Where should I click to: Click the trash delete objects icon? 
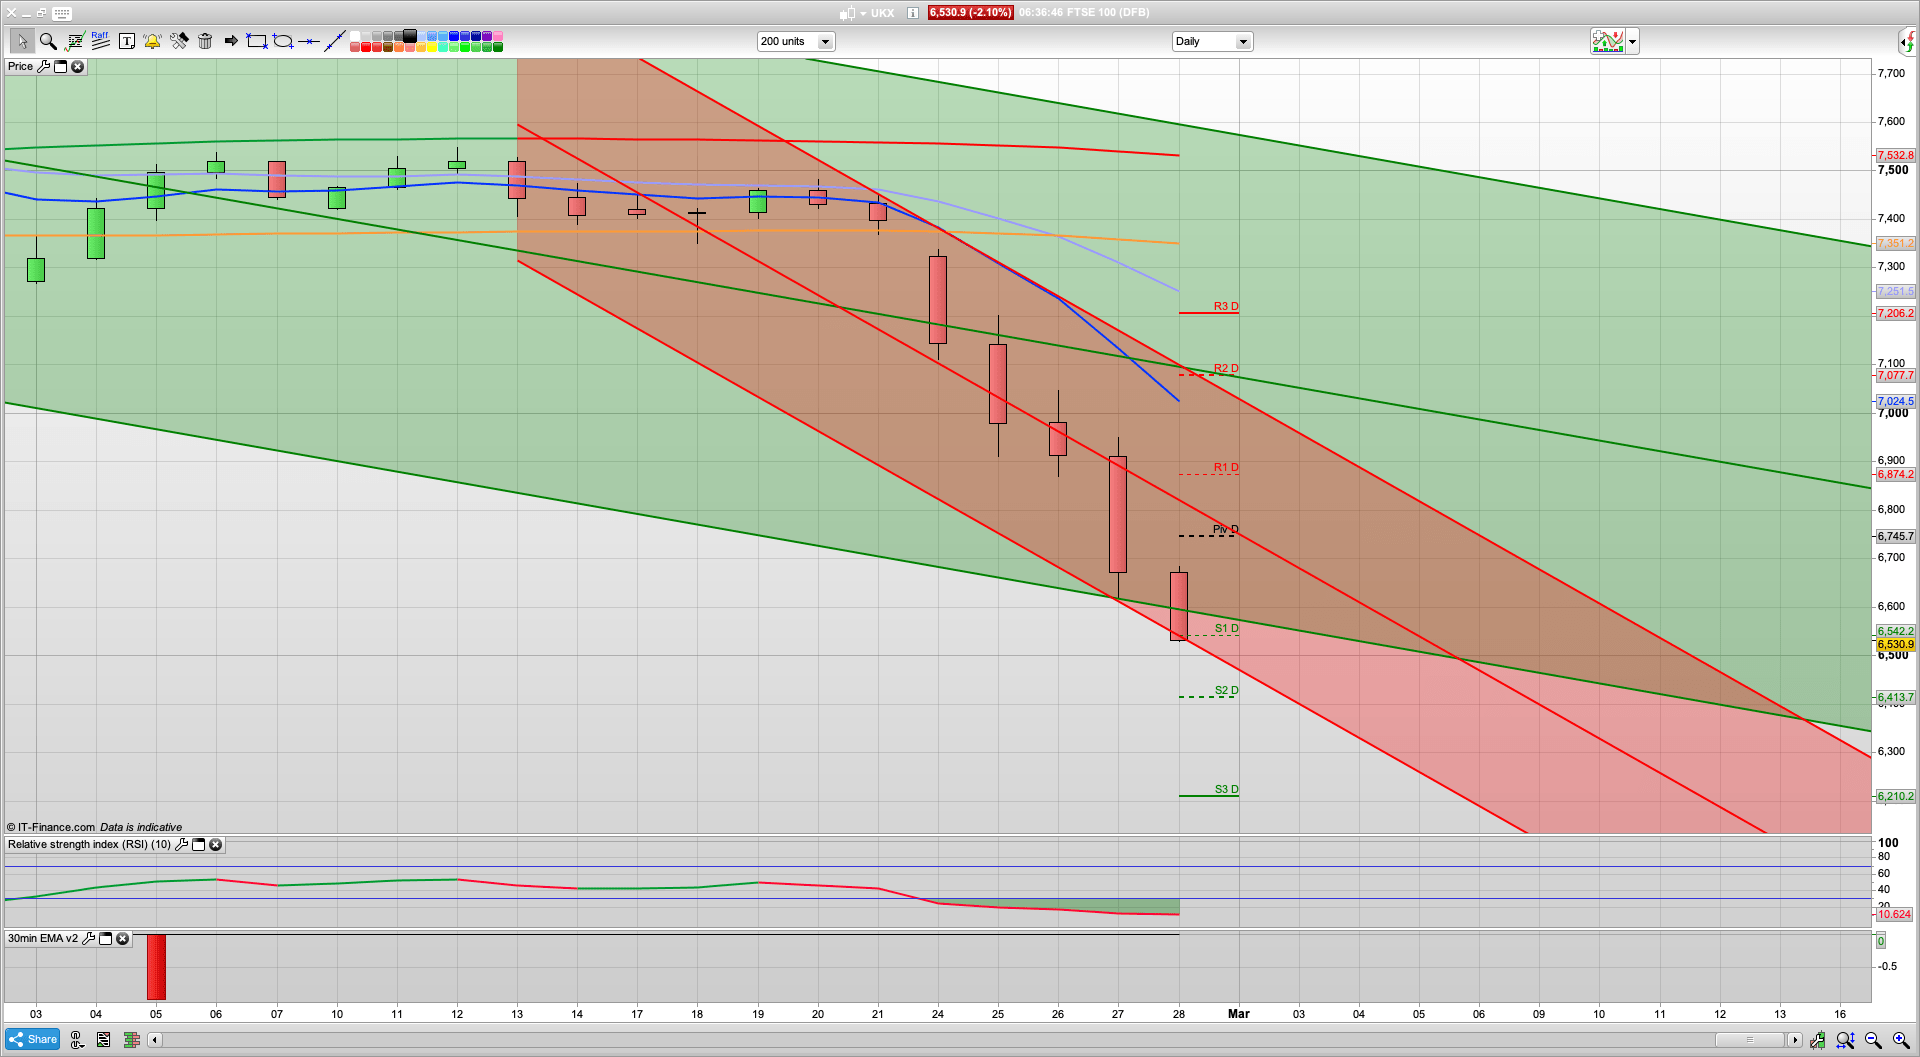(205, 41)
